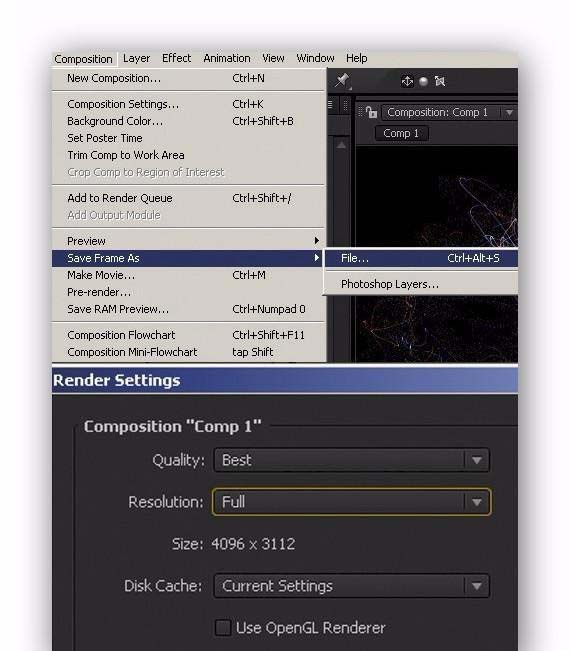Select the Puppet Pin tool icon
Viewport: 570px width, 651px height.
click(342, 81)
